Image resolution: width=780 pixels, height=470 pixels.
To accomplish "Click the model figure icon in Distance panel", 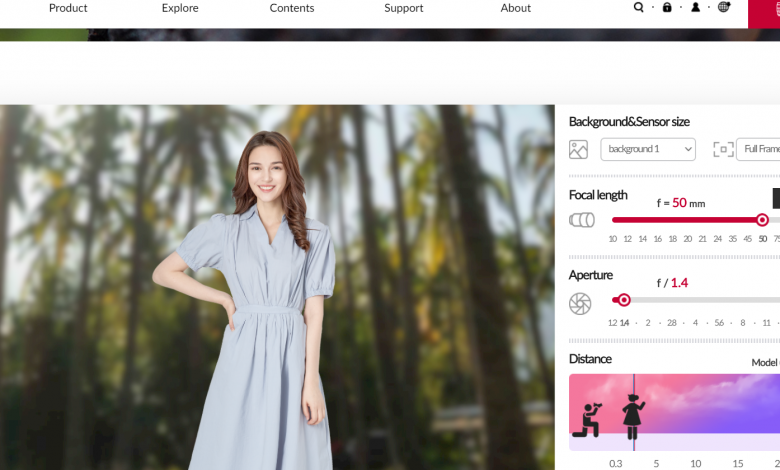I will [x=633, y=417].
